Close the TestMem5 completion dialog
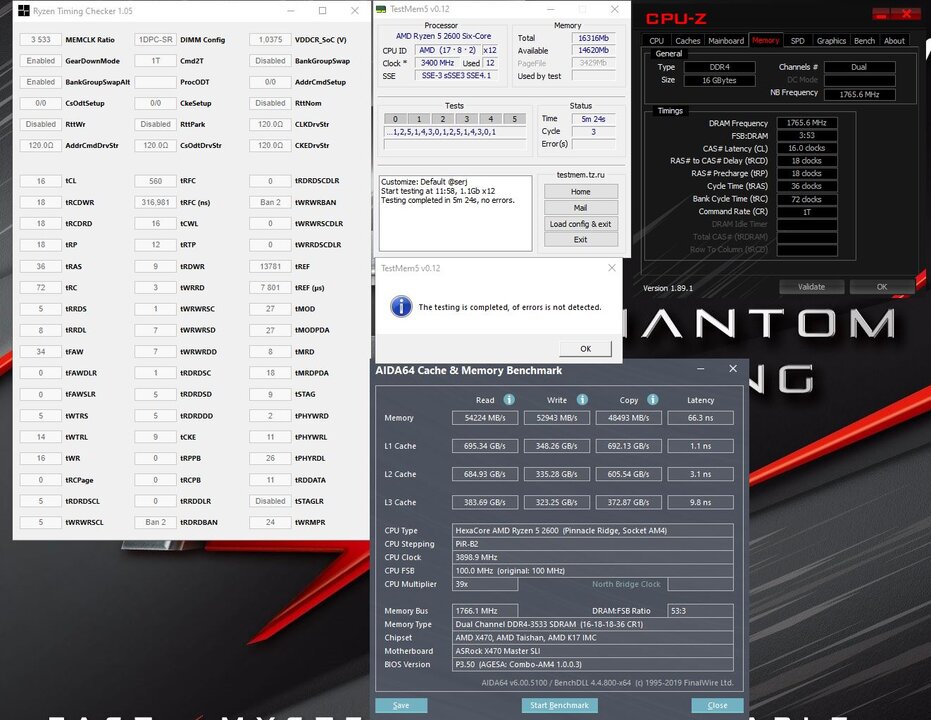The image size is (931, 720). [x=612, y=268]
